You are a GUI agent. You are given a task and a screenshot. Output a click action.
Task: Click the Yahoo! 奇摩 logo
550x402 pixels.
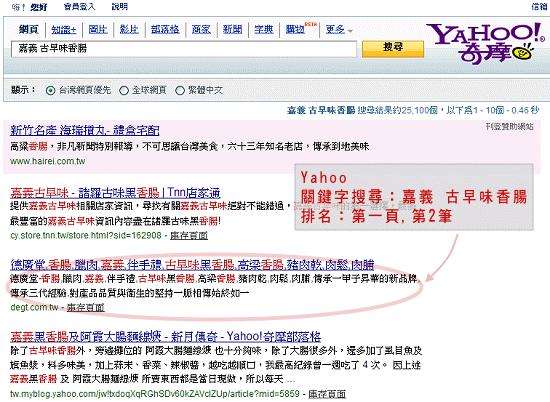tap(485, 43)
